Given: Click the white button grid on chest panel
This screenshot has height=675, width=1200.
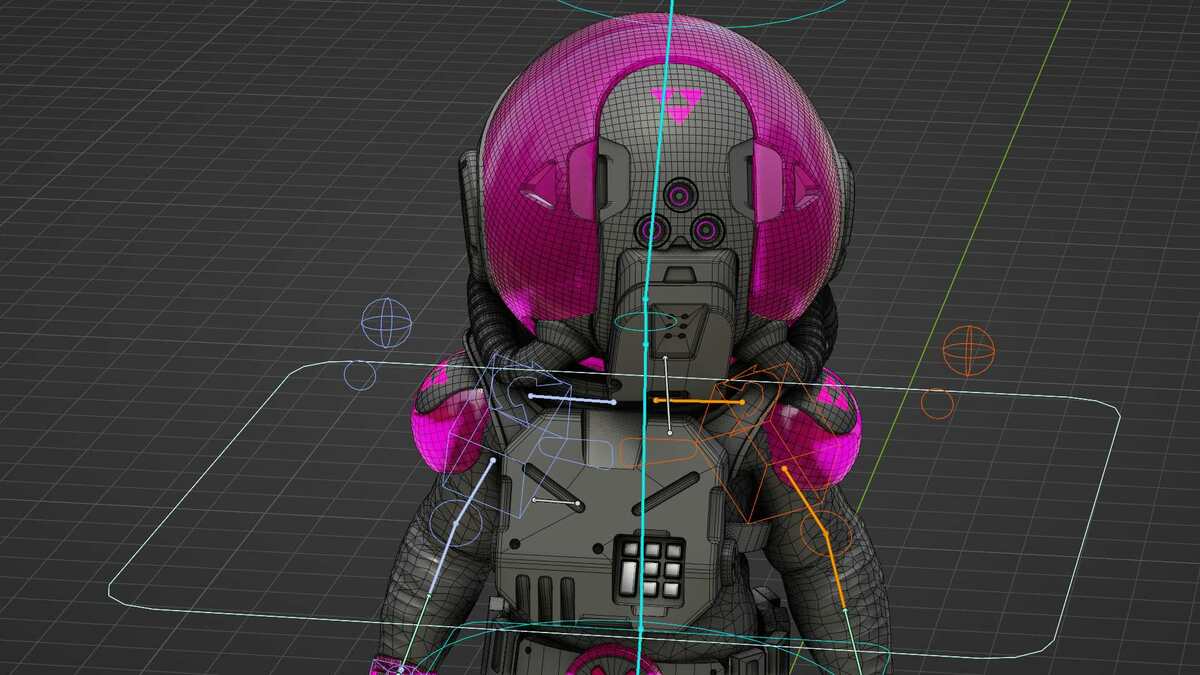Looking at the screenshot, I should coord(649,571).
